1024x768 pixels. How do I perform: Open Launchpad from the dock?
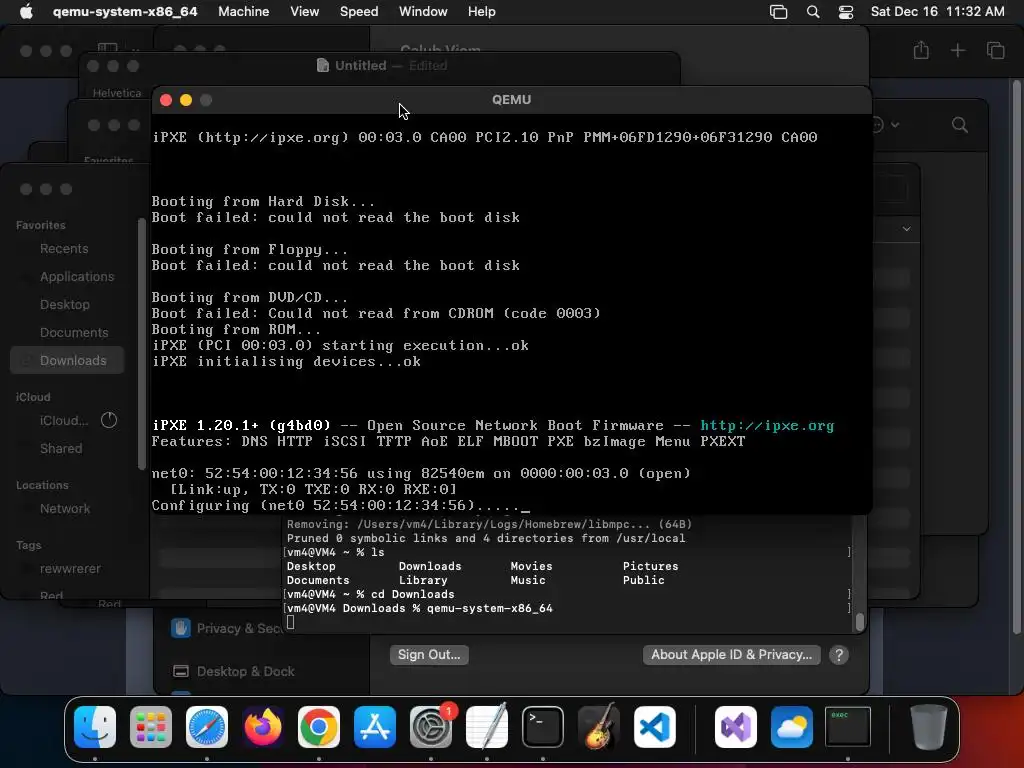coord(151,726)
